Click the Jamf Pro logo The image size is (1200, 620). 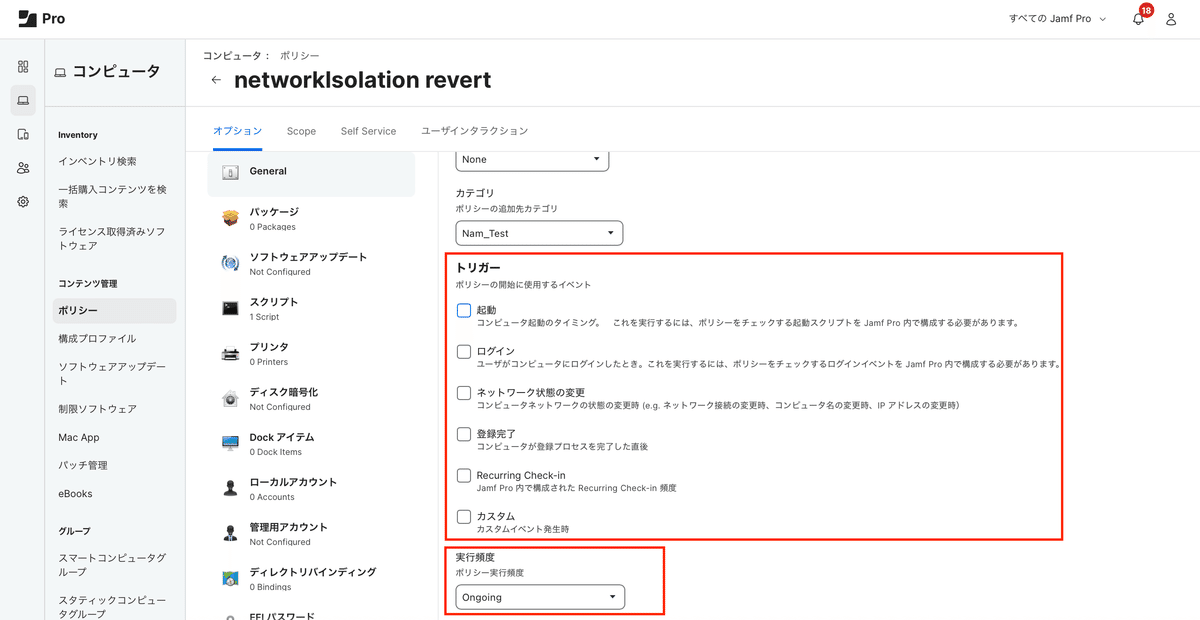pyautogui.click(x=41, y=19)
